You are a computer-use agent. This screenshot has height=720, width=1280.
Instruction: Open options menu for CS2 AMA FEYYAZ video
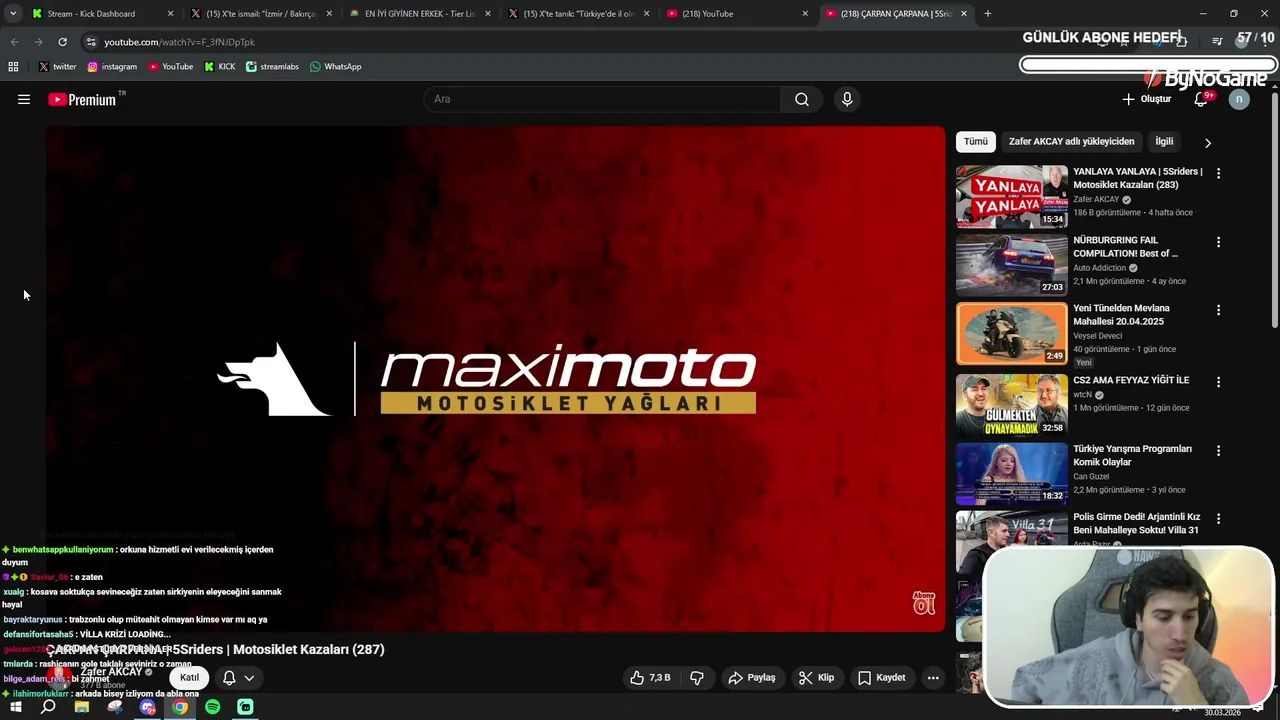(x=1218, y=382)
